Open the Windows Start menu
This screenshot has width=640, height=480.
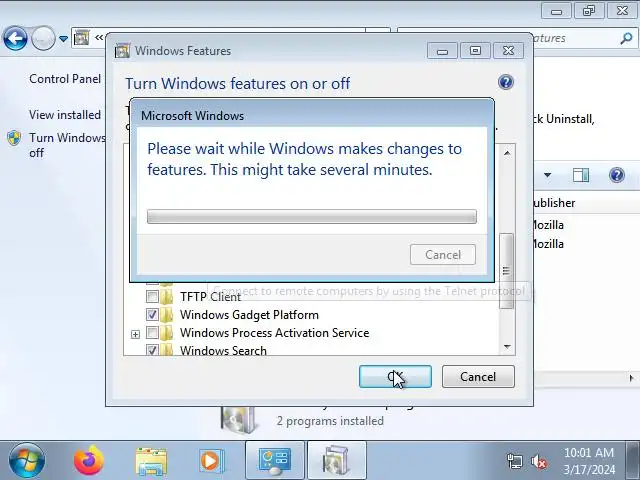27,461
